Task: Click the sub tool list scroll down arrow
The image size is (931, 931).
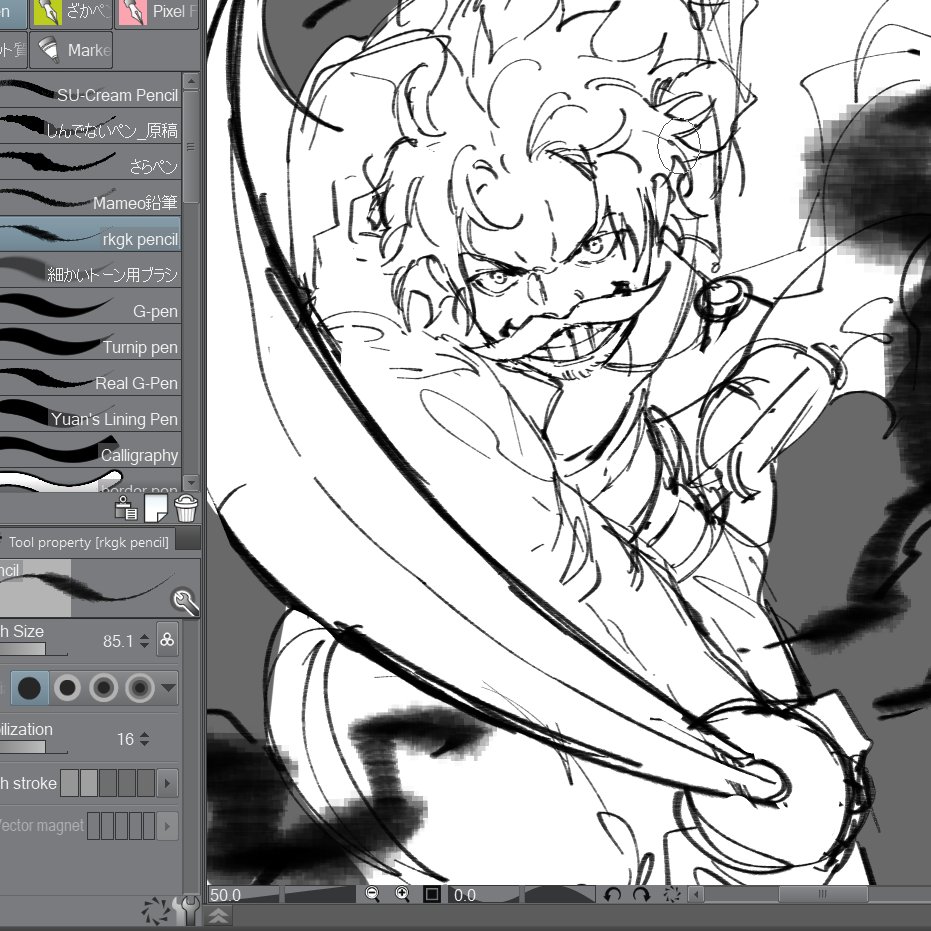Action: point(191,482)
